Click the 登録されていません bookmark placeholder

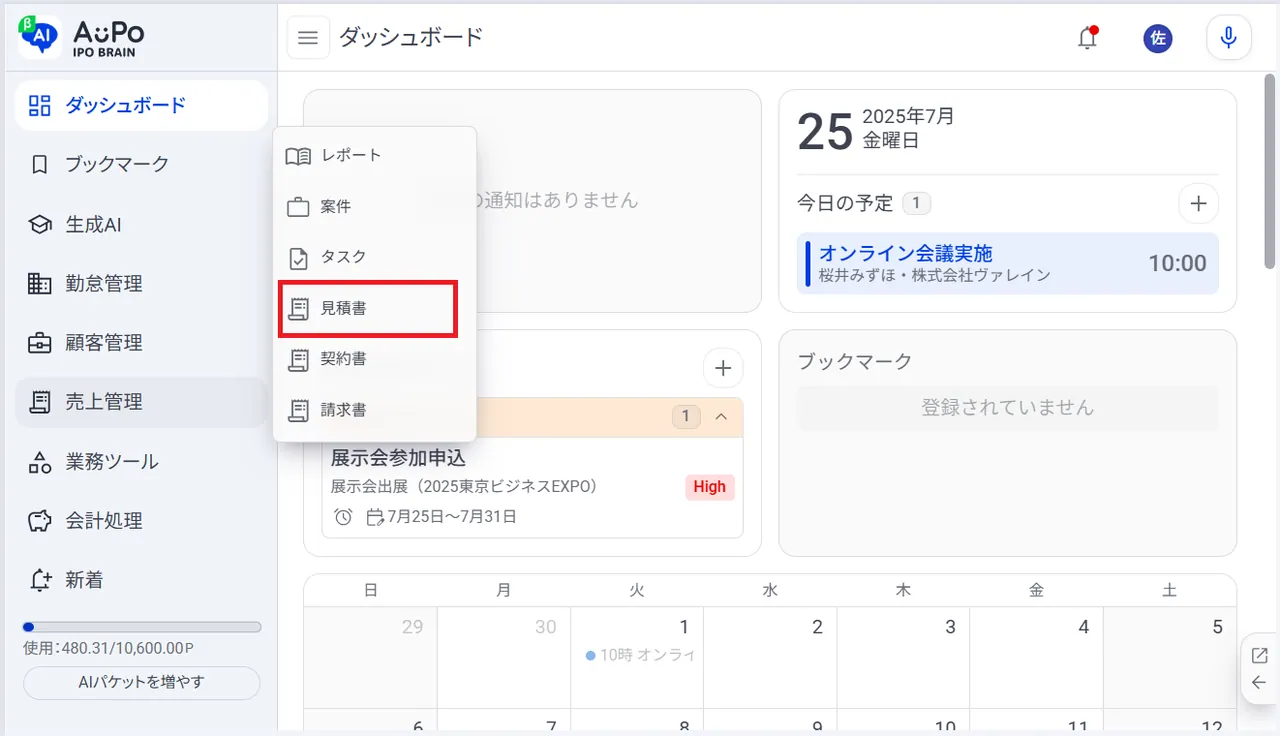coord(1008,408)
